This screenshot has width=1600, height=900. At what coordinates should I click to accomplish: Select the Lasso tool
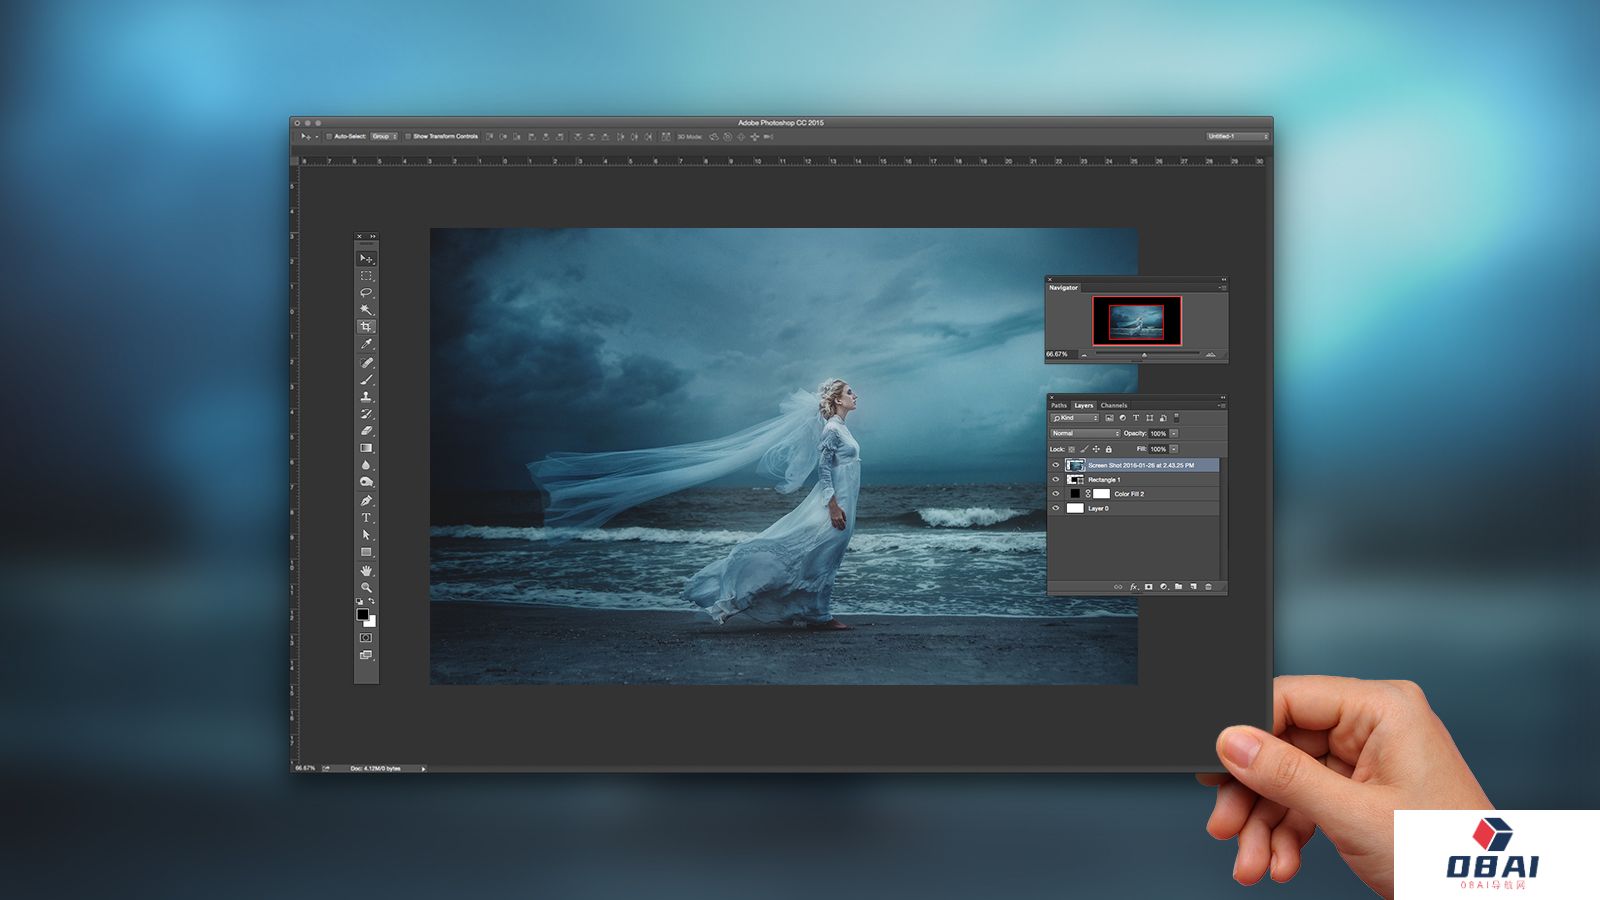pyautogui.click(x=366, y=293)
